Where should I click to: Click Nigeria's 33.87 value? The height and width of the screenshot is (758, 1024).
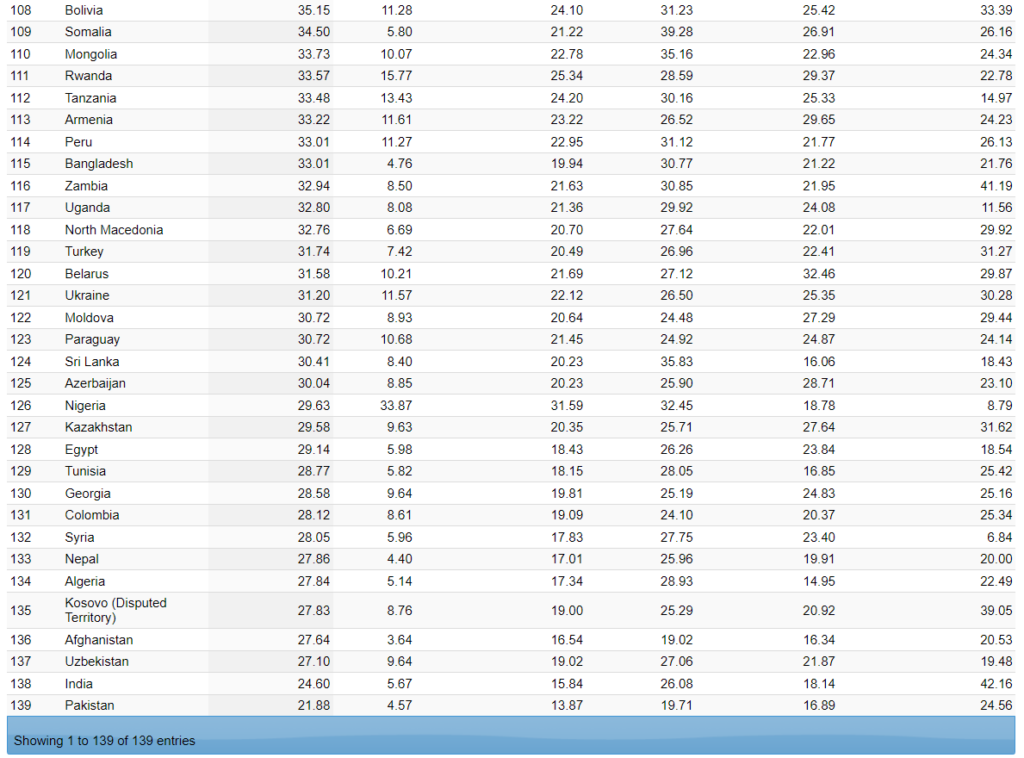click(x=396, y=406)
